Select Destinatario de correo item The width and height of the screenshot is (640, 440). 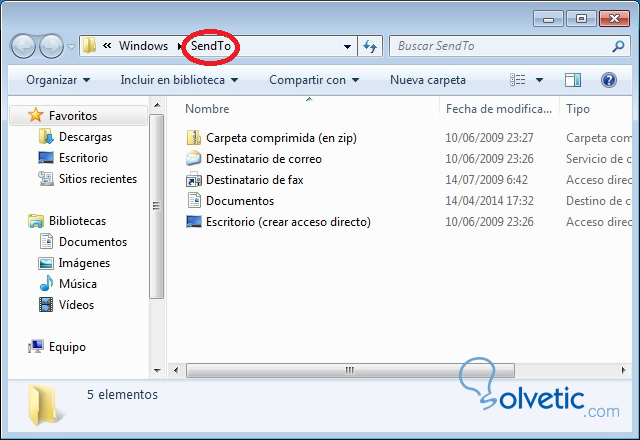(264, 159)
